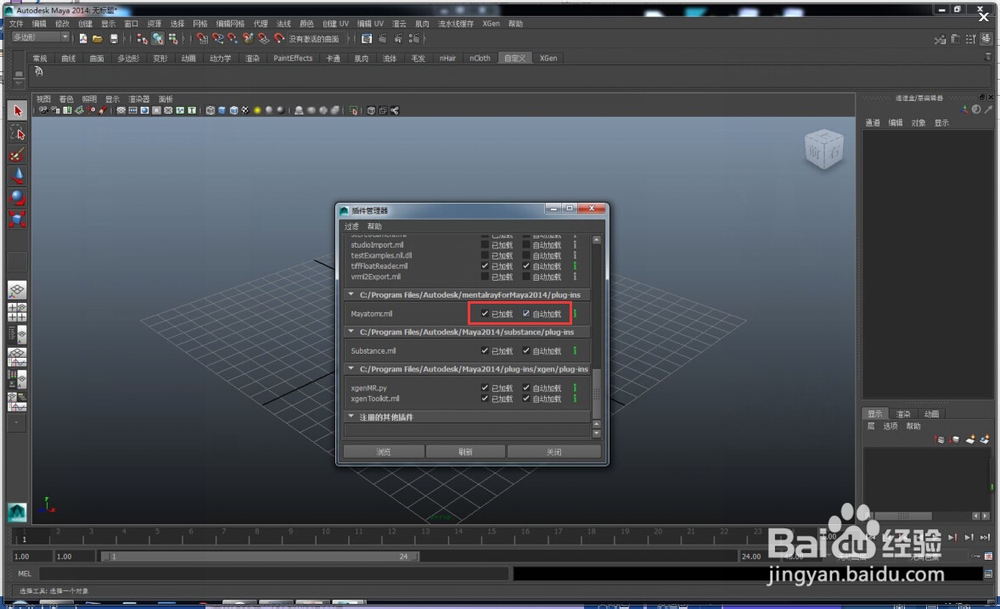Select by object type mode icon

click(158, 39)
